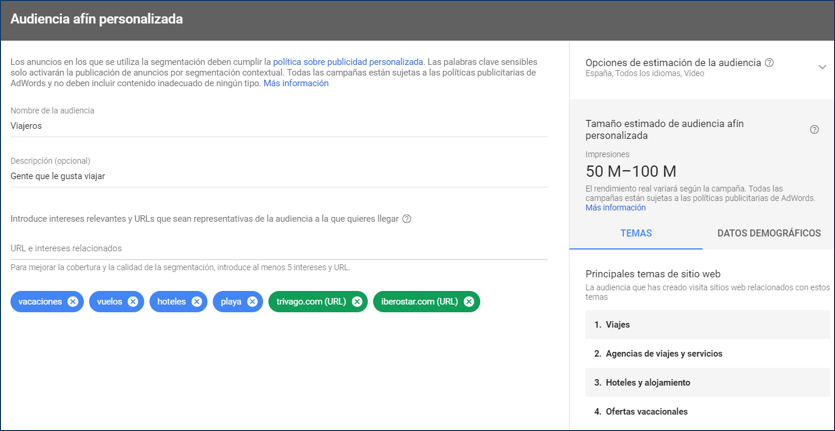Switch to the TEMAS tab

coord(636,233)
